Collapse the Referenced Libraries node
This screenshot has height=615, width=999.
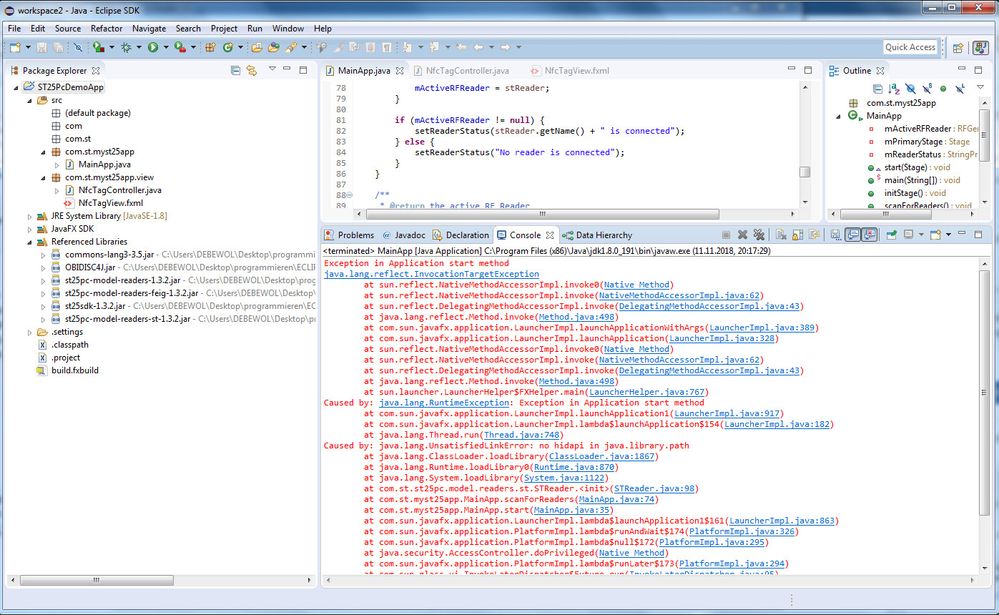click(29, 242)
